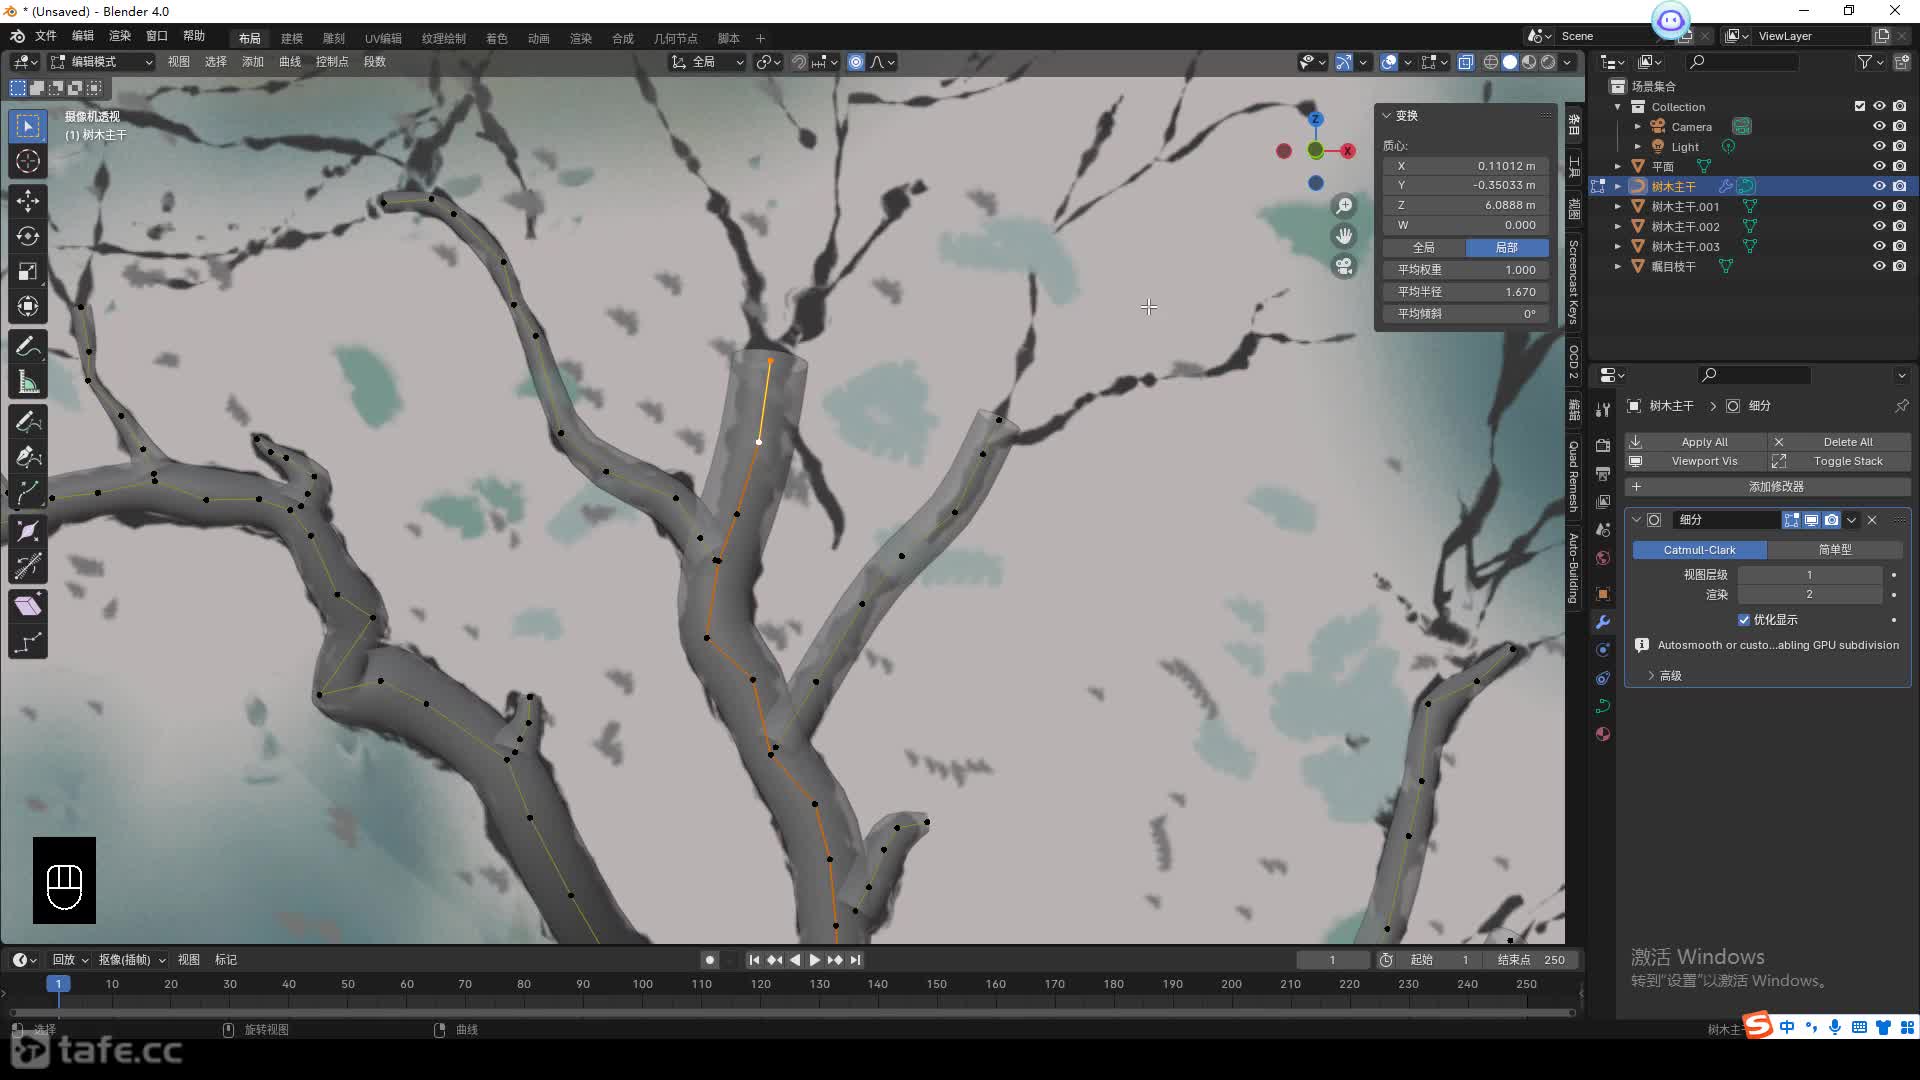Switch to the UV编辑 workspace tab
This screenshot has width=1920, height=1080.
click(x=383, y=38)
